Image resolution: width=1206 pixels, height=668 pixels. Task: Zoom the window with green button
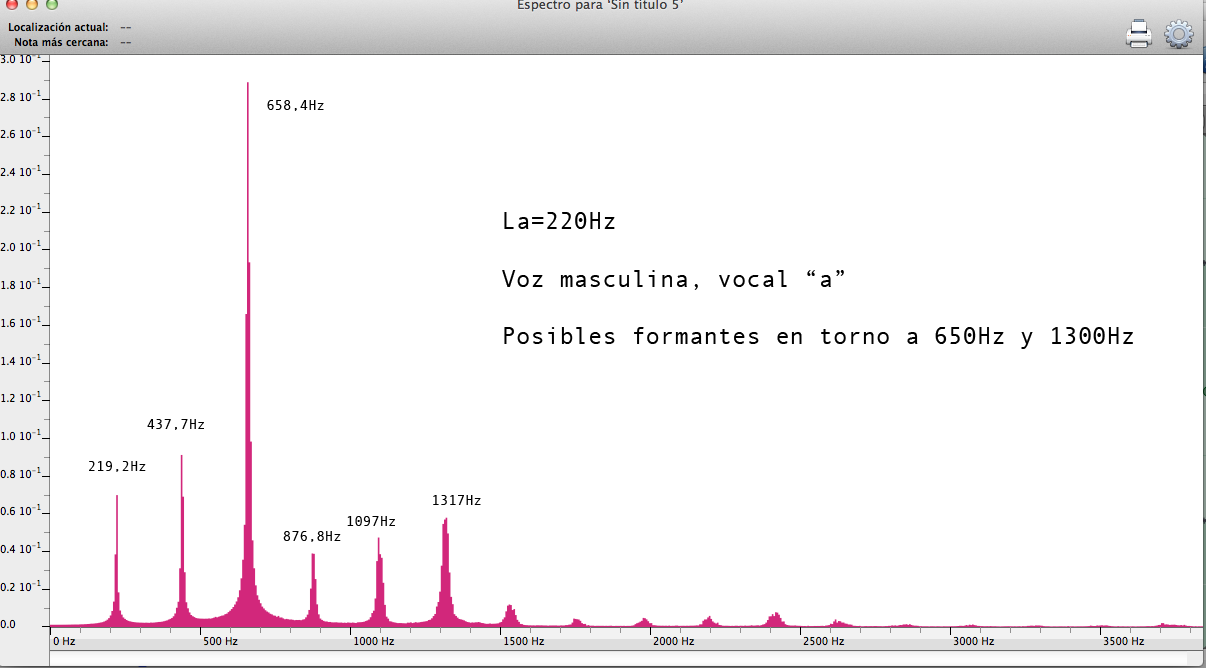click(x=52, y=4)
